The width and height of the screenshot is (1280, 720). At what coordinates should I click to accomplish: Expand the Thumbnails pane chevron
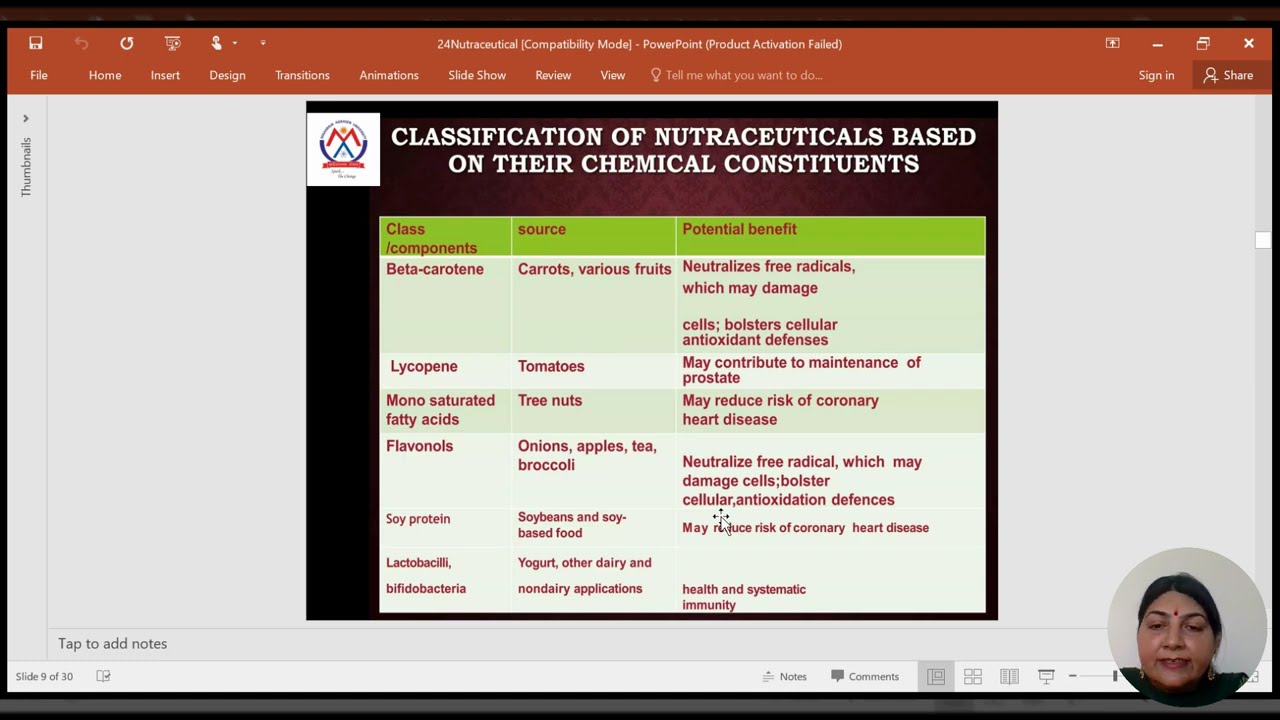[x=26, y=118]
